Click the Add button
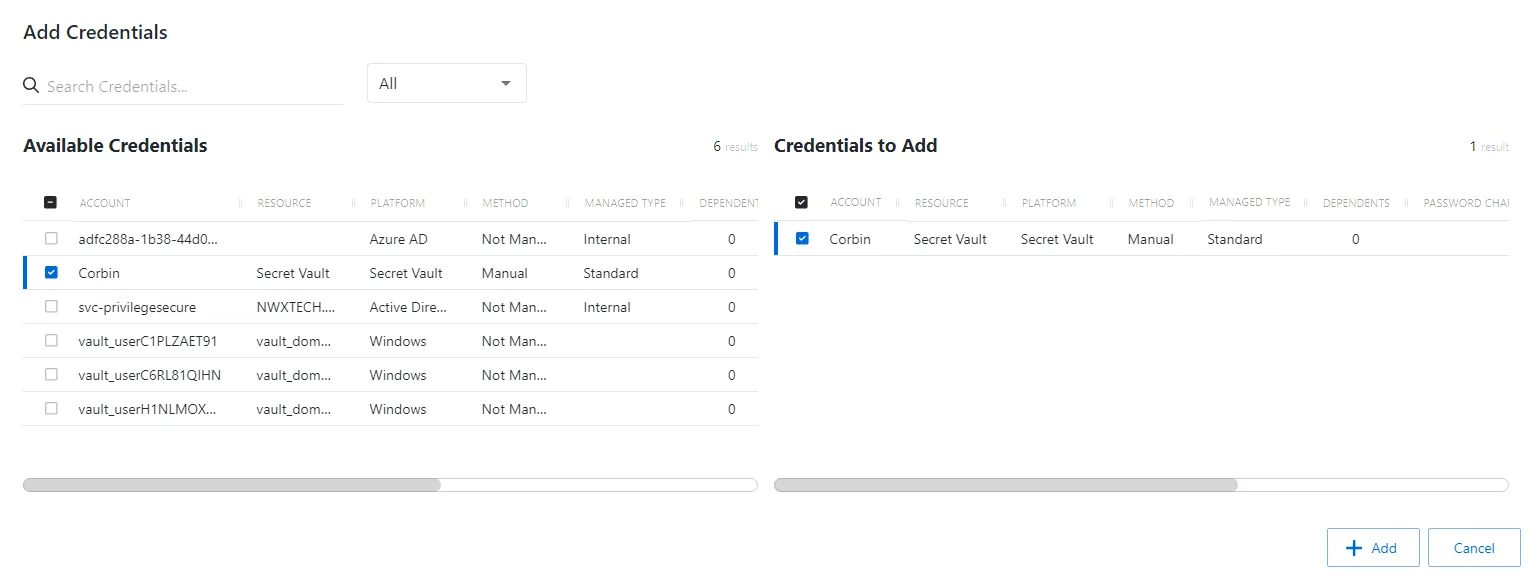This screenshot has height=582, width=1532. pos(1373,548)
